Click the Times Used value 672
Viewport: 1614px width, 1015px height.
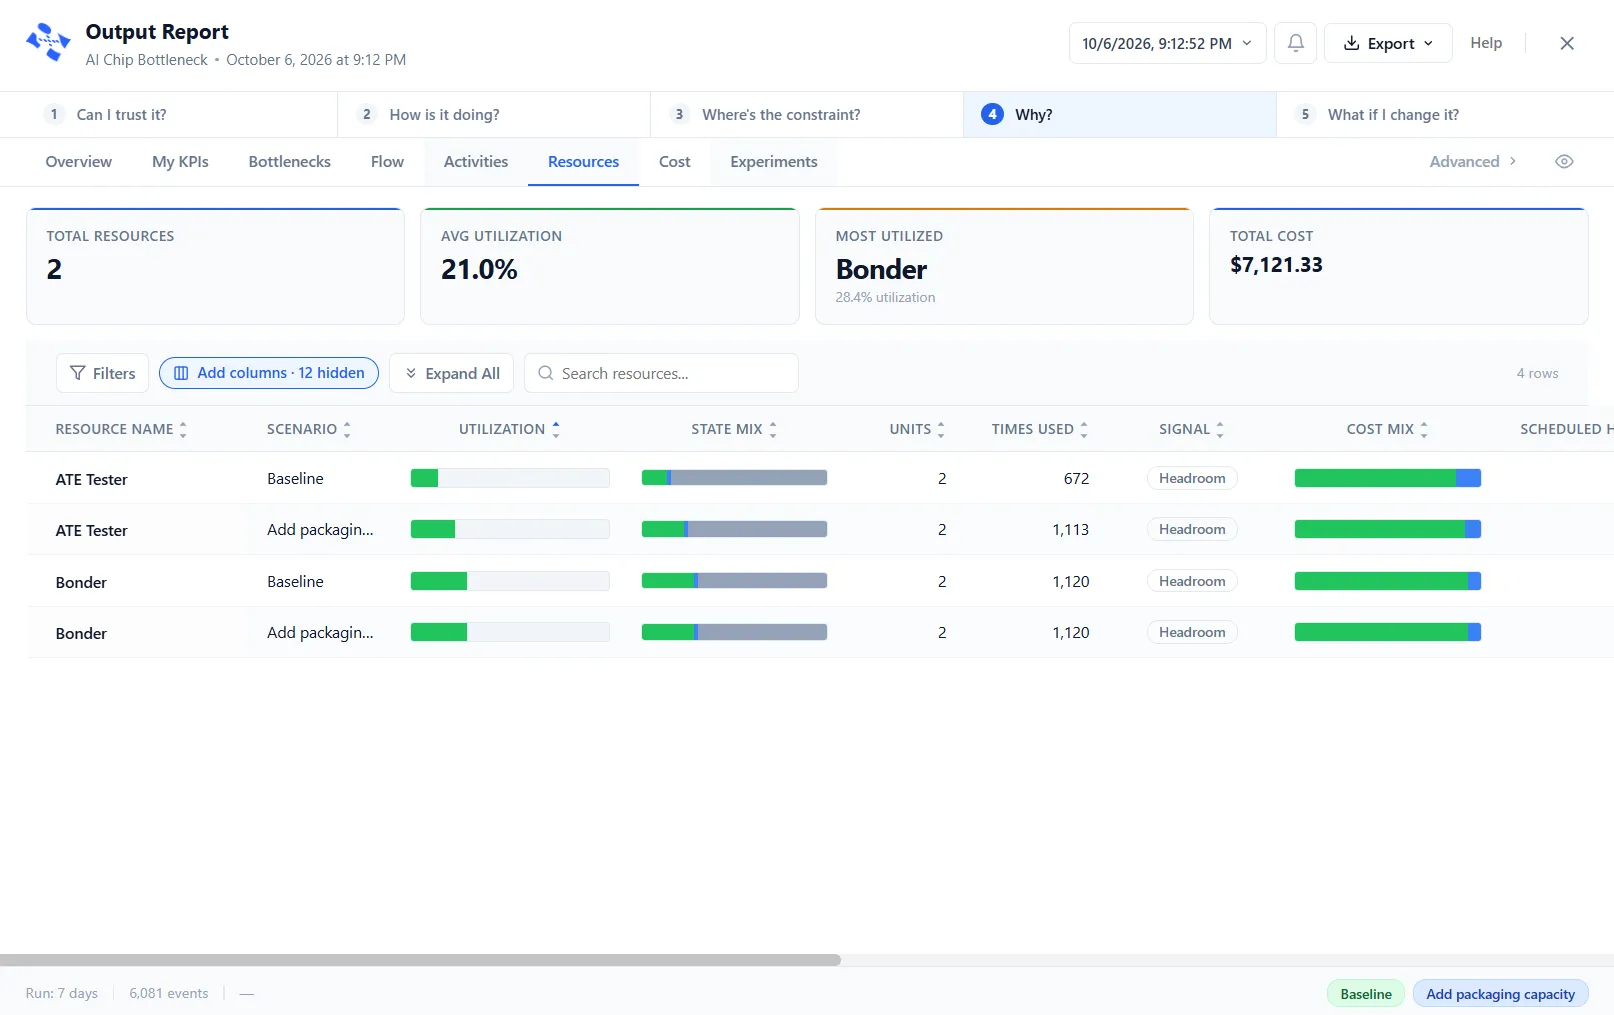coord(1076,478)
